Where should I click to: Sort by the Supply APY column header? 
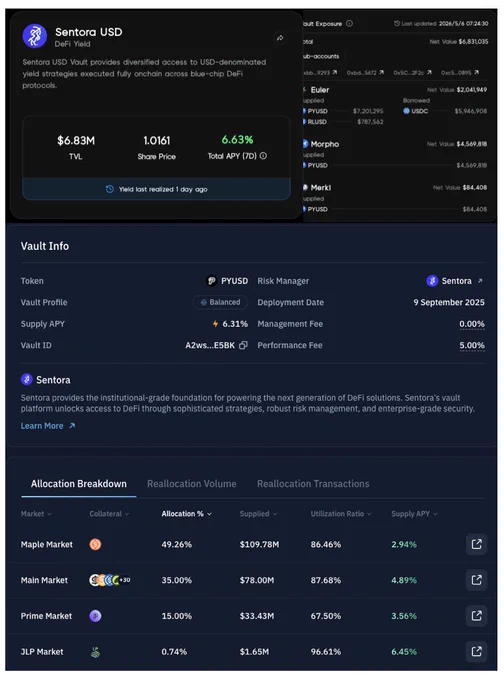point(414,514)
